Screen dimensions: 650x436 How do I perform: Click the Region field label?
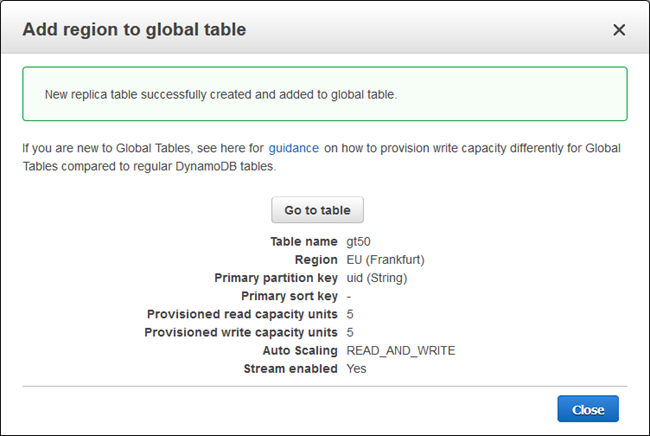click(316, 260)
